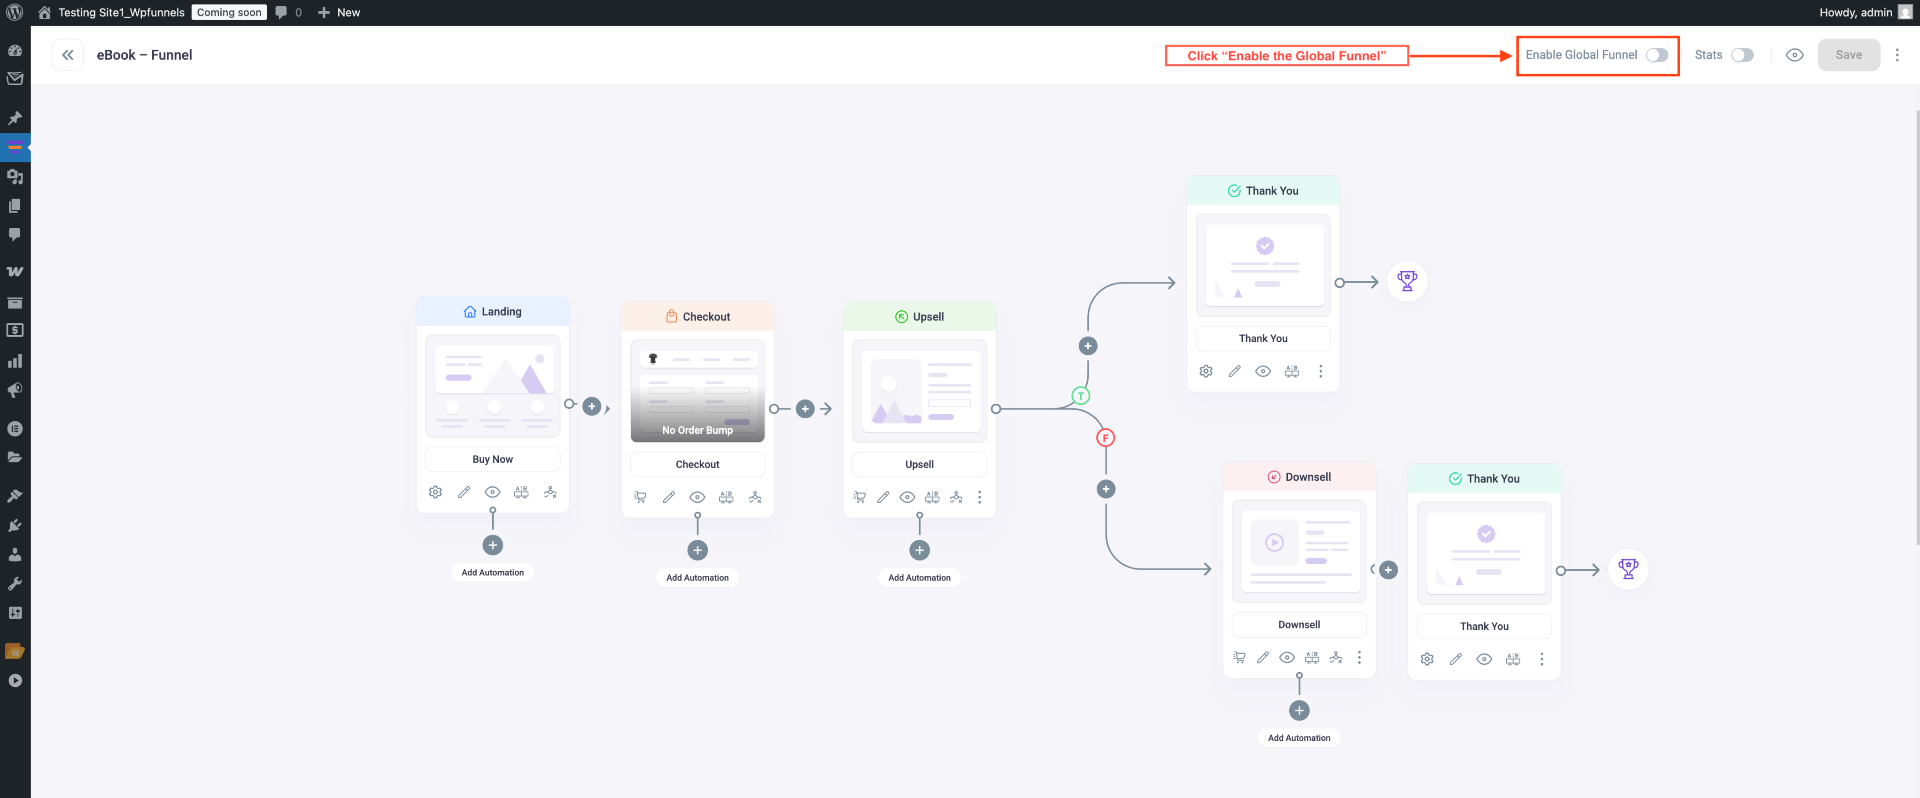Click the Downsell step page thumbnail
Image resolution: width=1920 pixels, height=798 pixels.
point(1300,551)
